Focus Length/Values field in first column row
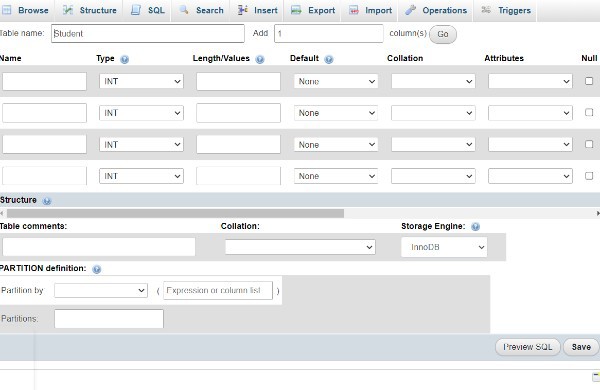This screenshot has width=600, height=390. click(238, 82)
